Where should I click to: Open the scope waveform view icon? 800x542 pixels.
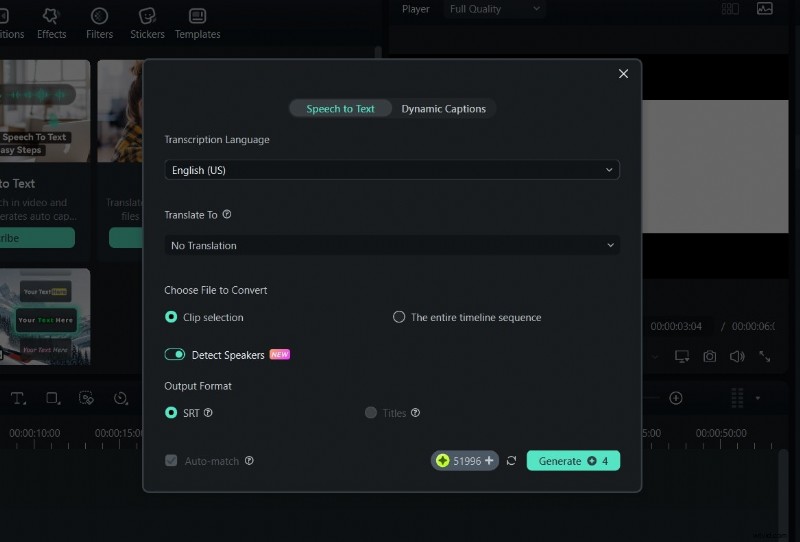pyautogui.click(x=765, y=9)
